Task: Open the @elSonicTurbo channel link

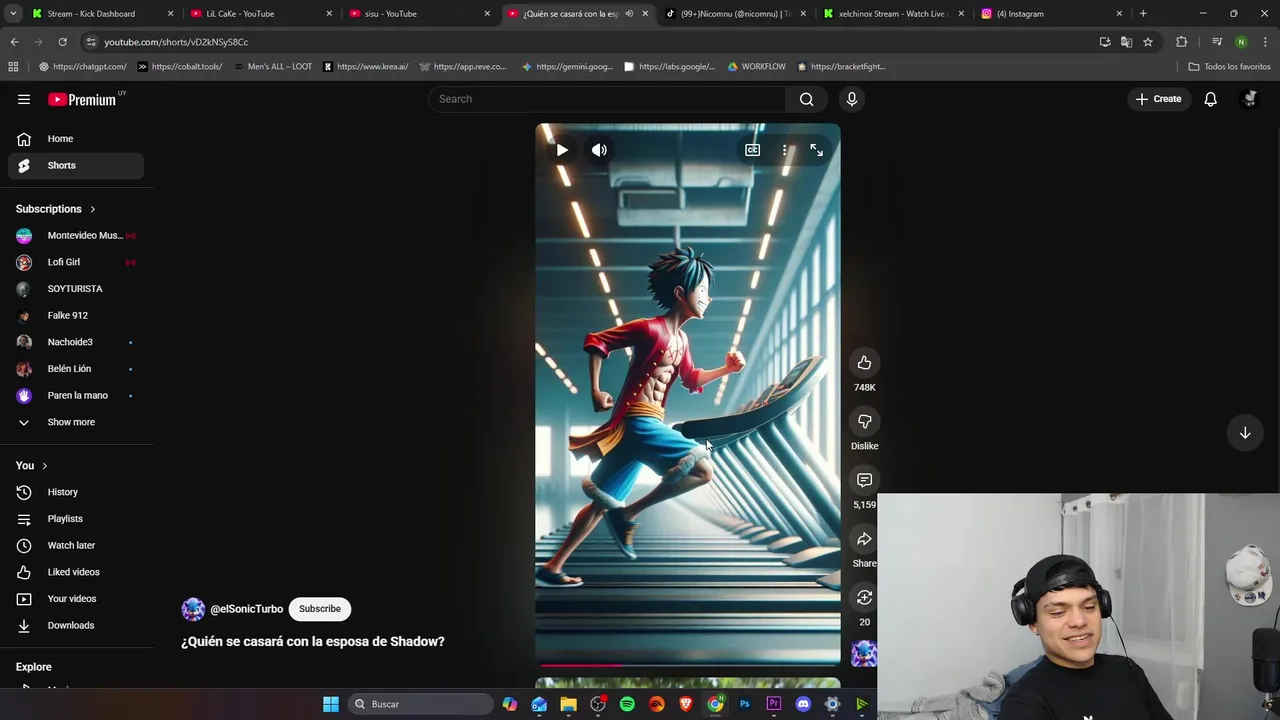Action: (x=246, y=609)
